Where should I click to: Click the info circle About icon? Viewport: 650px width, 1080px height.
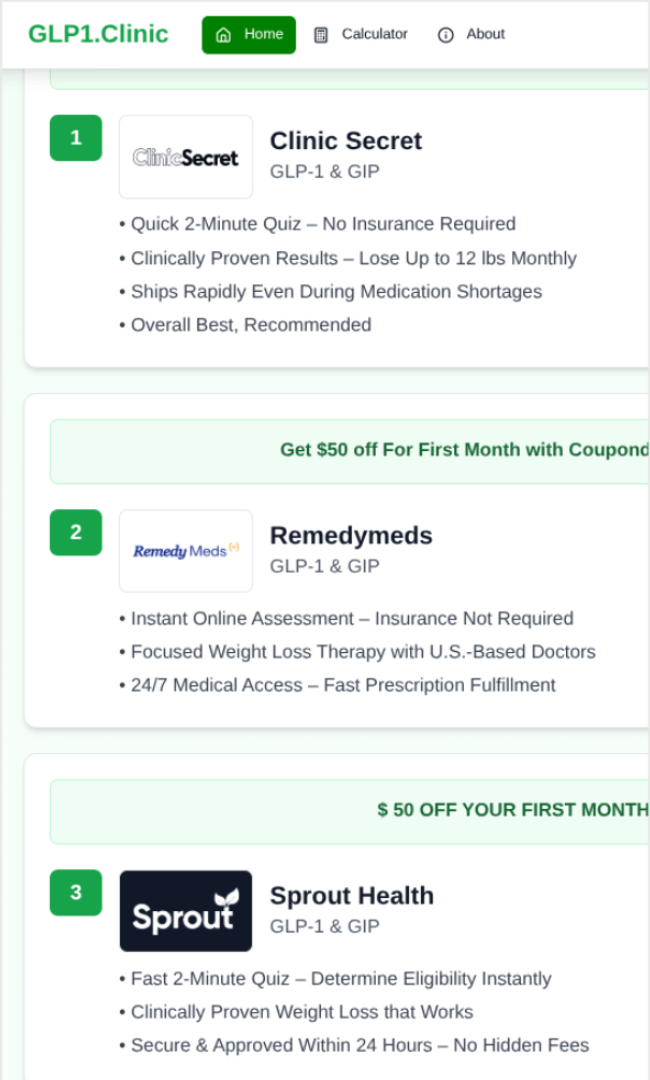[446, 35]
